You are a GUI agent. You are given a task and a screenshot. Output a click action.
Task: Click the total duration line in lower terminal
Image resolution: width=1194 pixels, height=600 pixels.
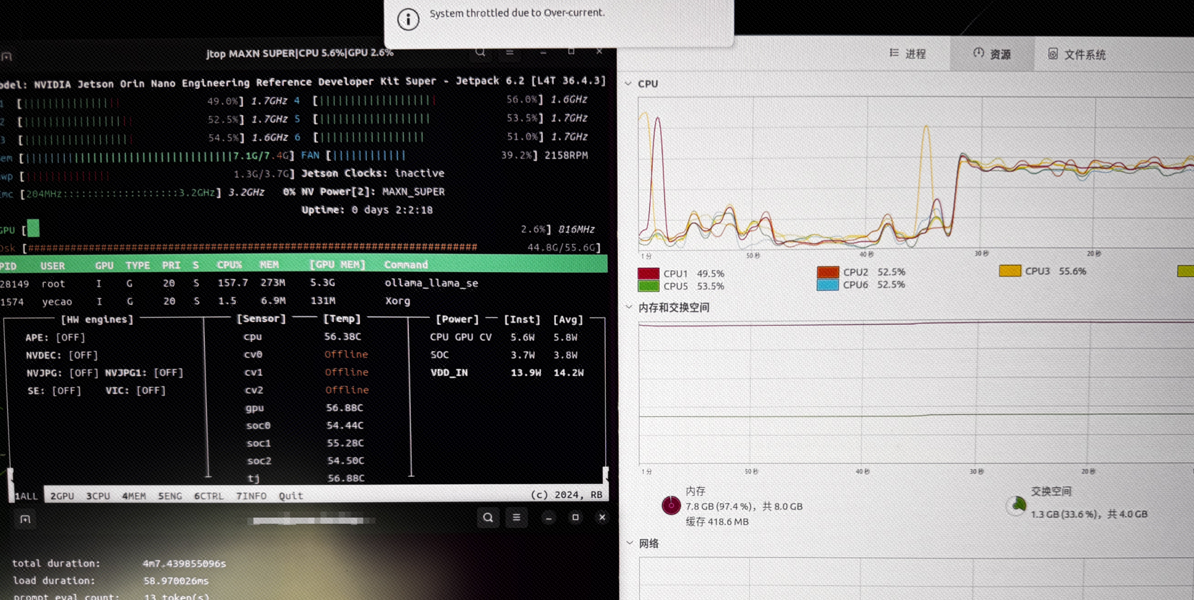119,563
